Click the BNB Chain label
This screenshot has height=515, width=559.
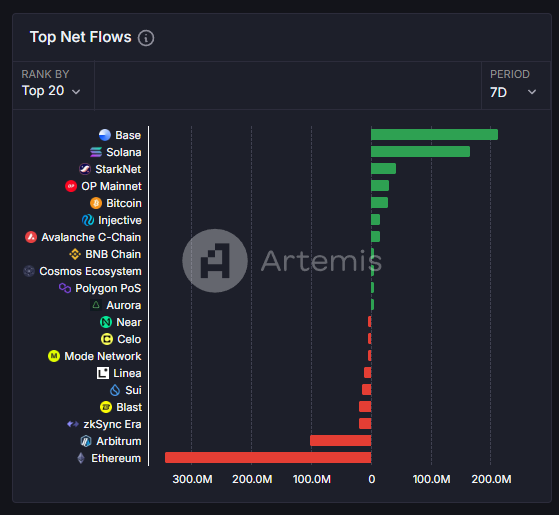(x=113, y=254)
